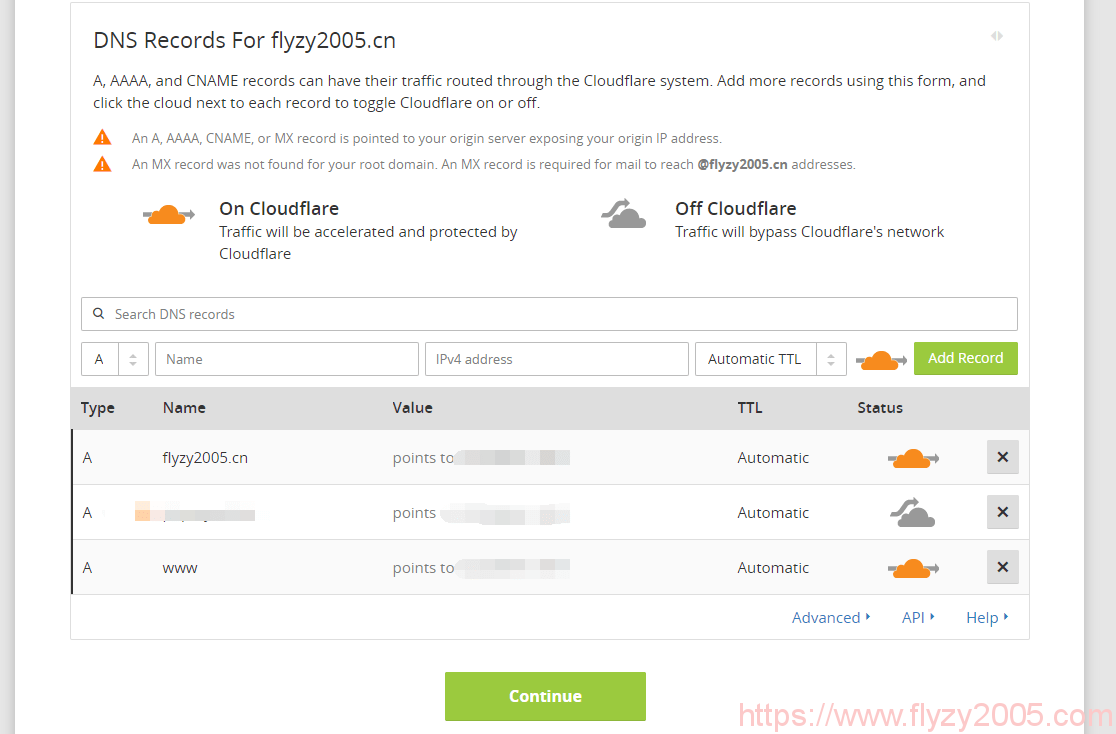Viewport: 1116px width, 734px height.
Task: Focus the Search DNS records box
Action: [549, 314]
